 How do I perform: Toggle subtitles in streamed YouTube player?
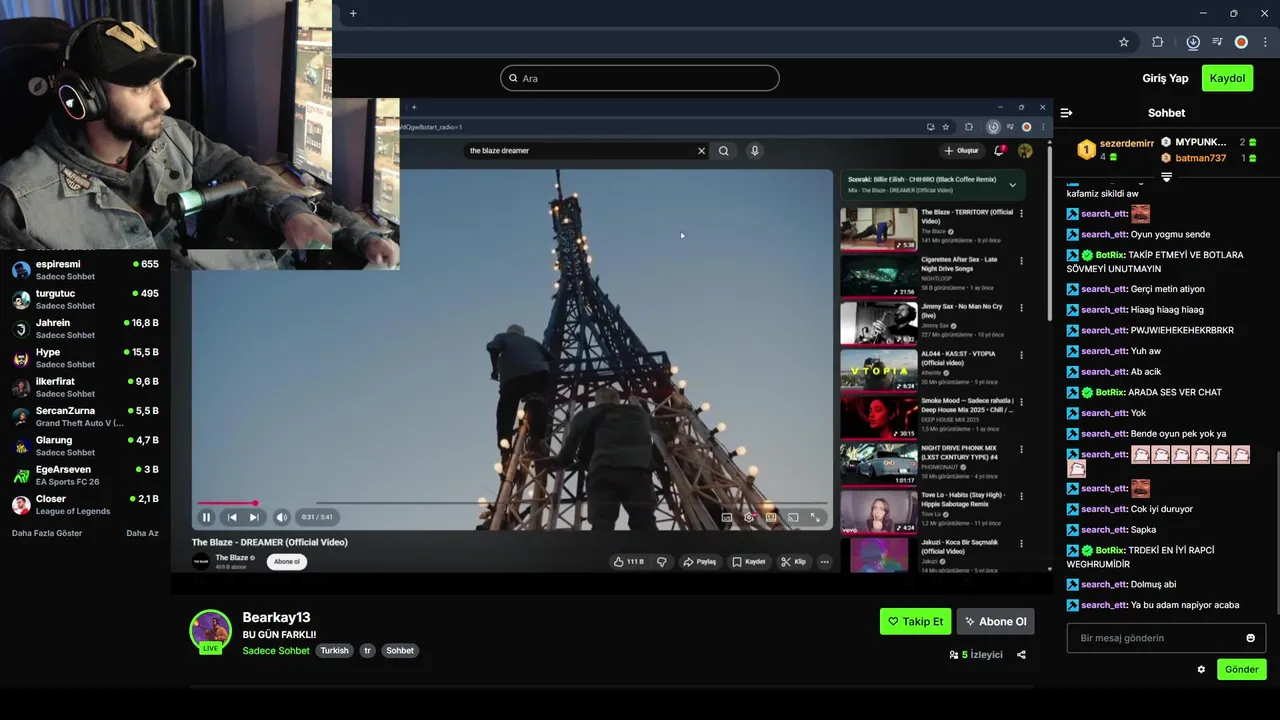tap(727, 517)
